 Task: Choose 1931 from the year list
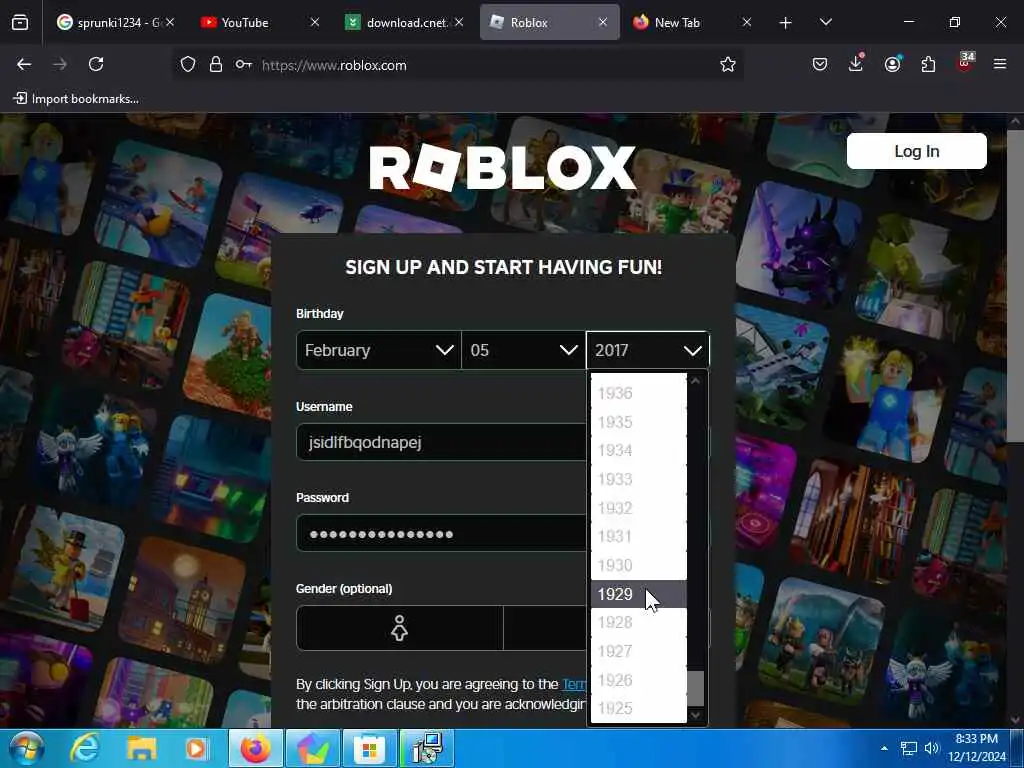(638, 536)
